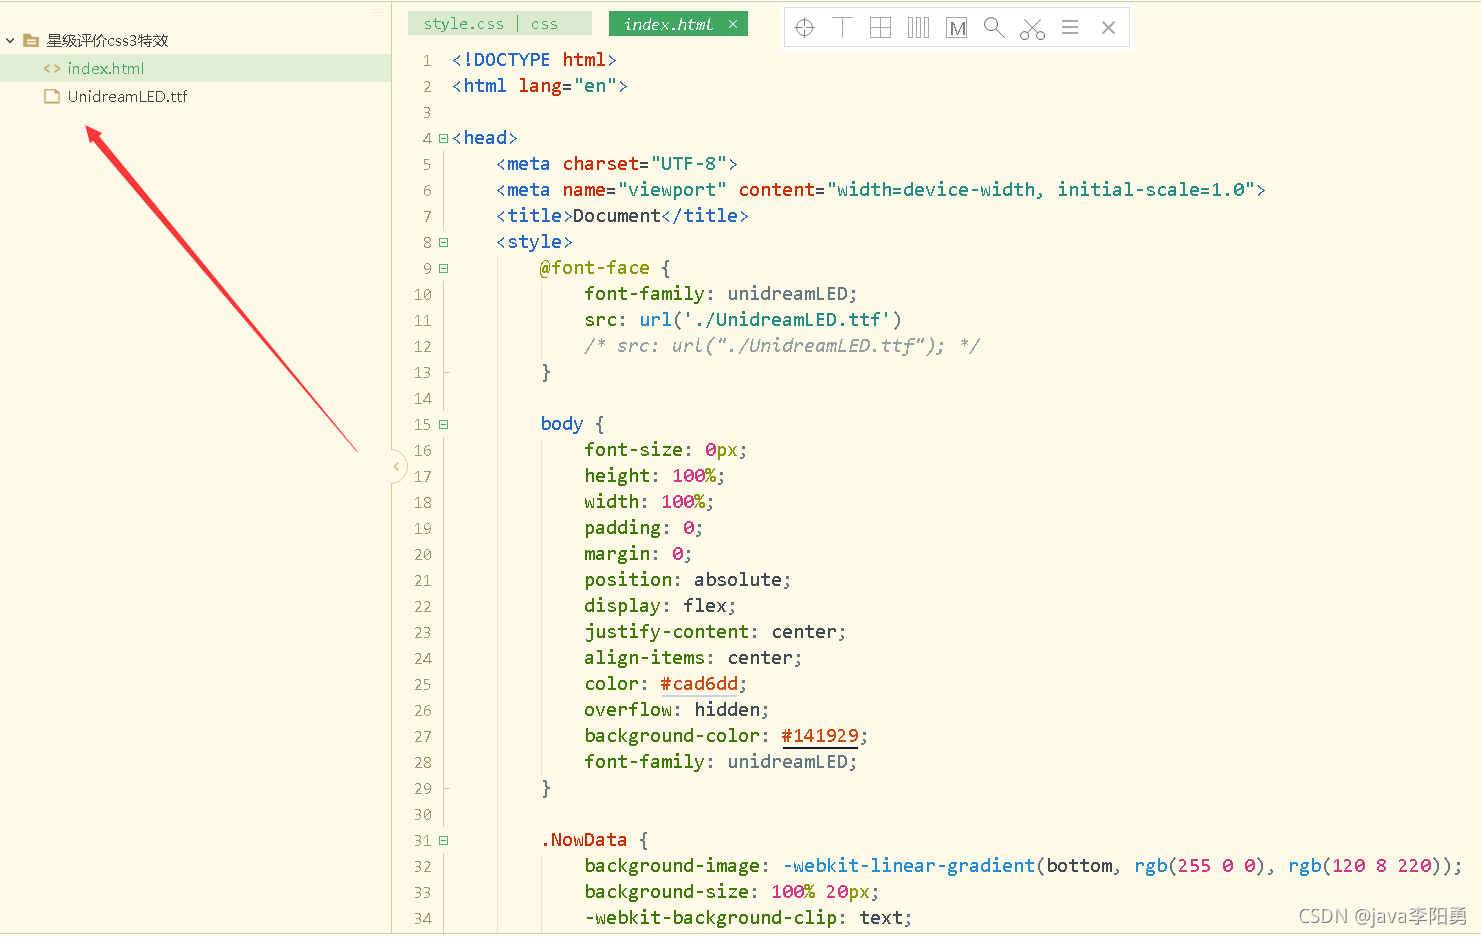Screen dimensions: 1481x937
Task: Click the "position: absolute" declaration
Action: click(688, 580)
